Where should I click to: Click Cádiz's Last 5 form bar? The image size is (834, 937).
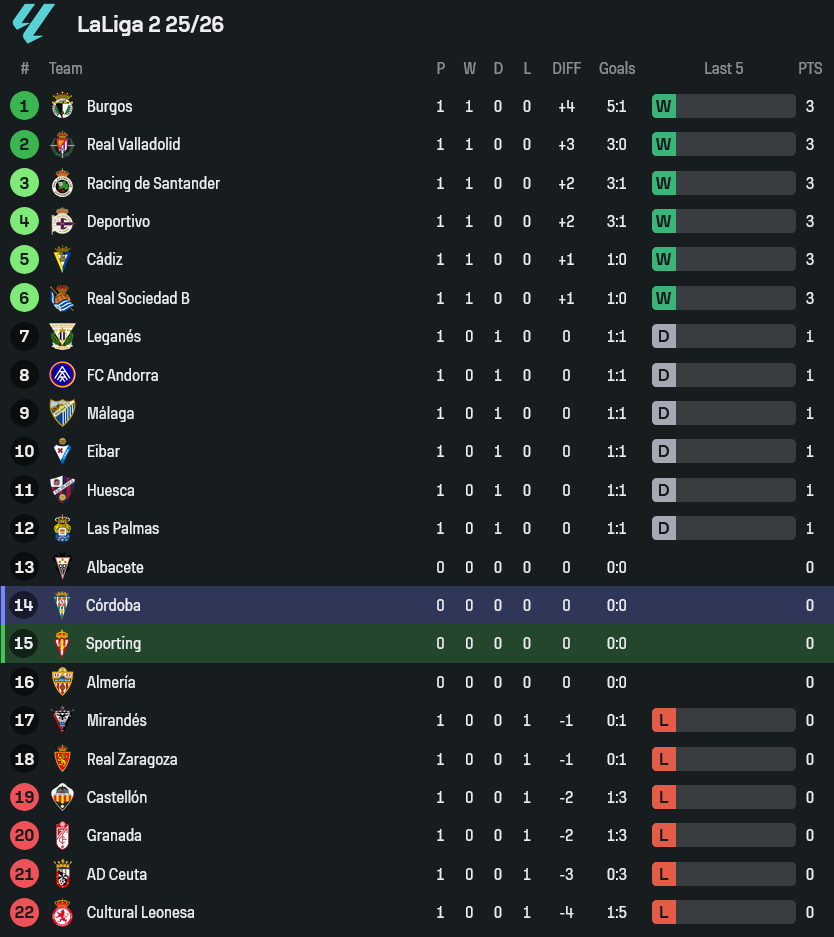[735, 260]
